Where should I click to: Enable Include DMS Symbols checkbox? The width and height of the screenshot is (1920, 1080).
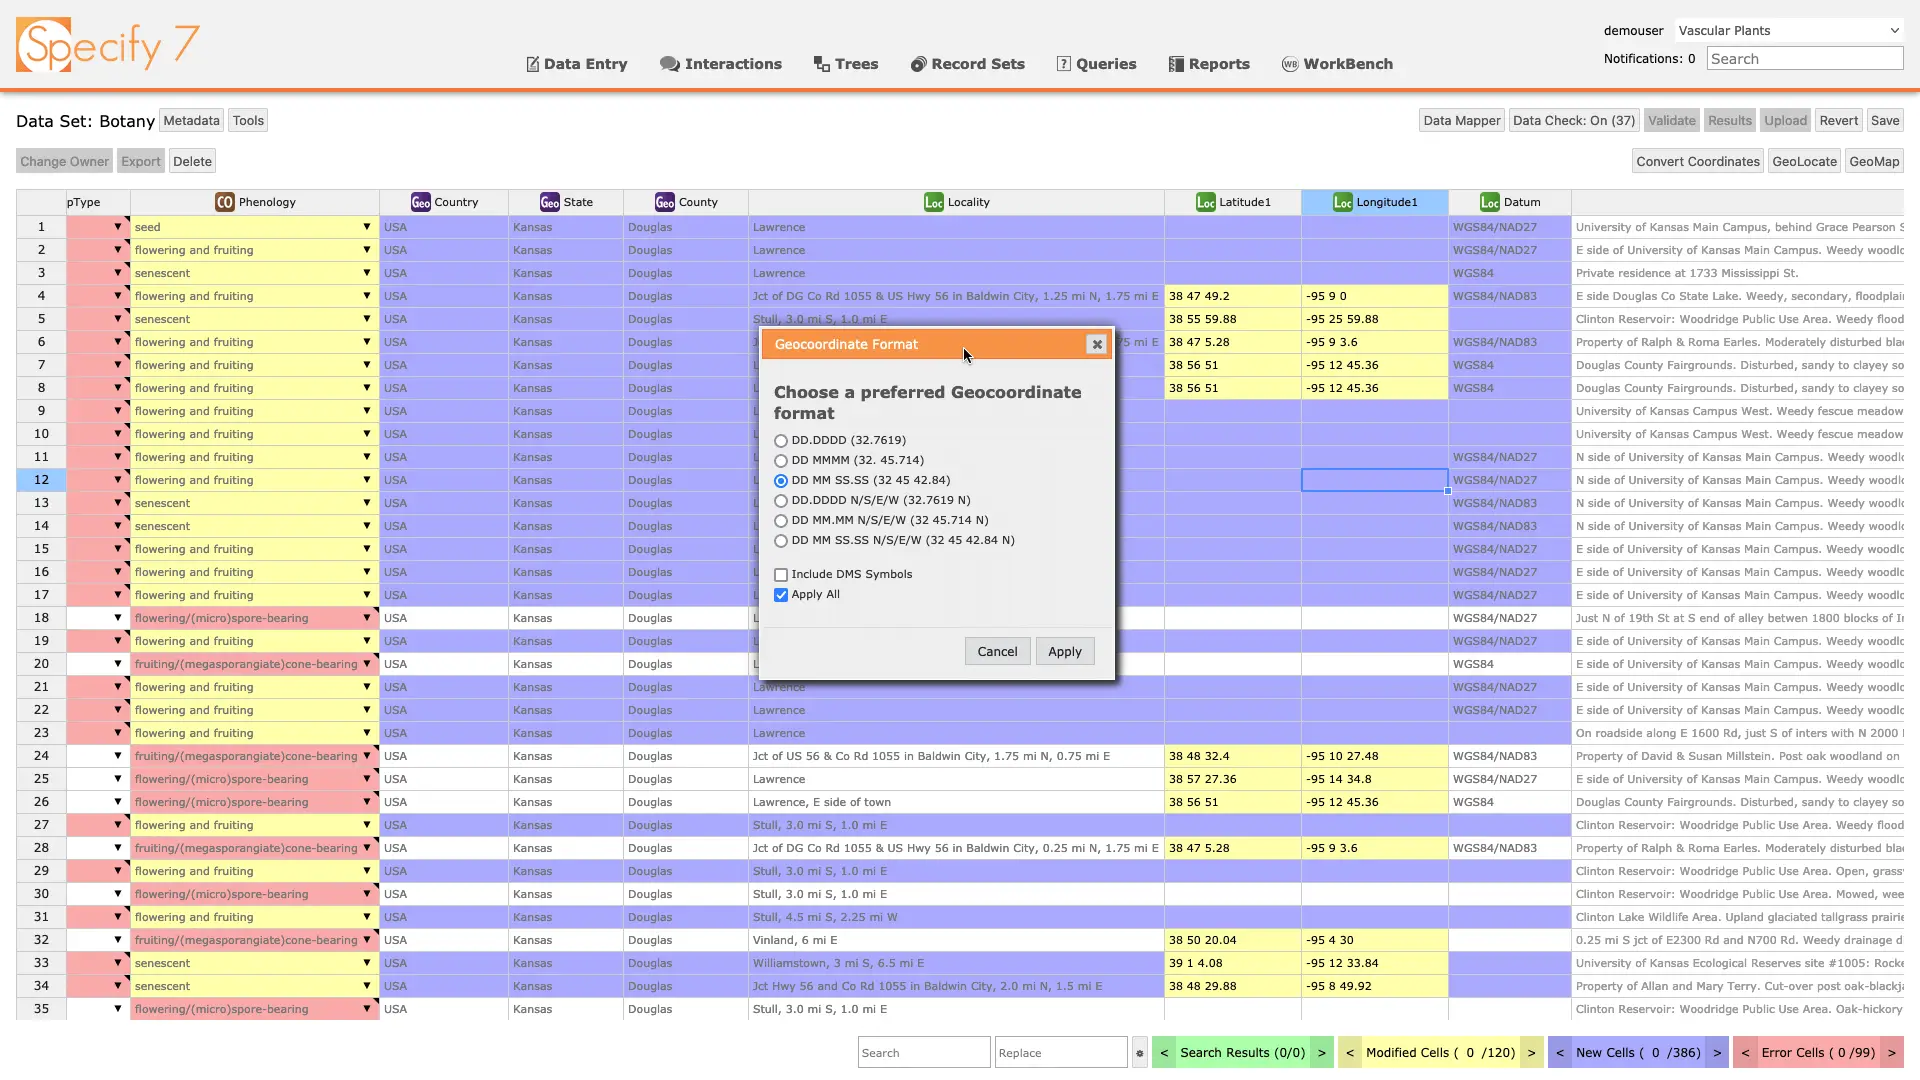(781, 575)
